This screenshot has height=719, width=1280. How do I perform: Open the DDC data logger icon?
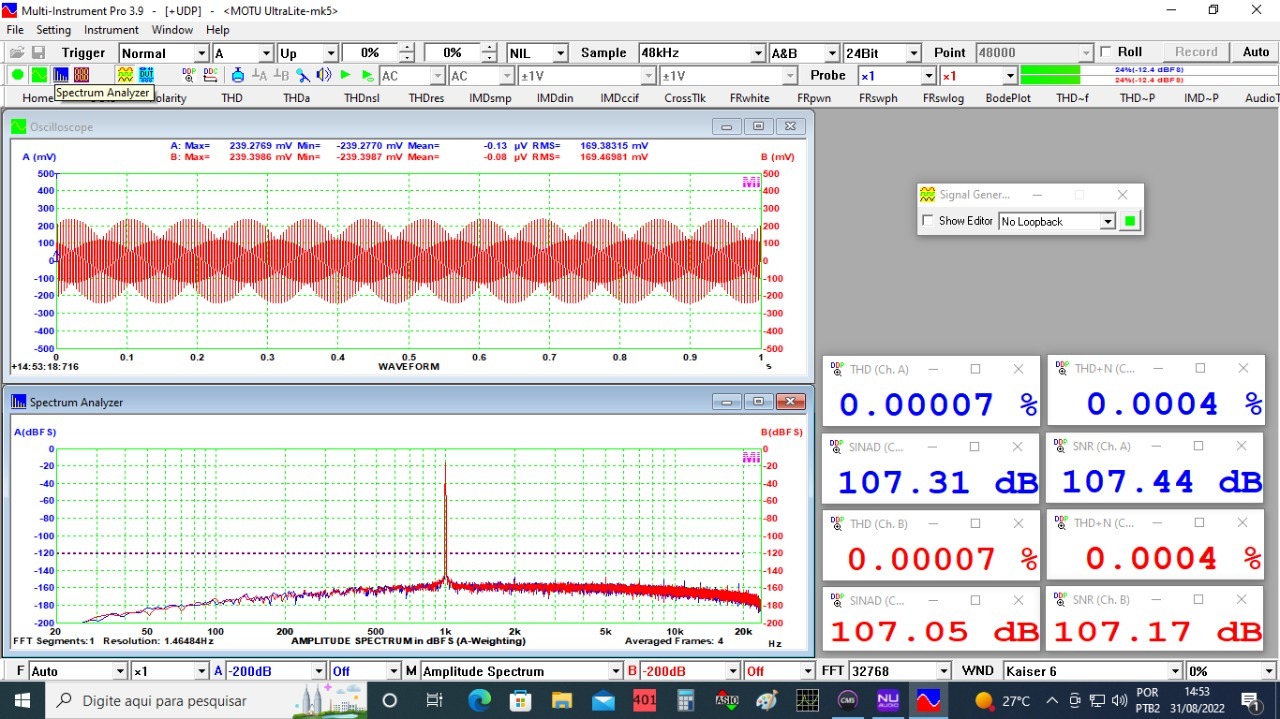pyautogui.click(x=211, y=75)
